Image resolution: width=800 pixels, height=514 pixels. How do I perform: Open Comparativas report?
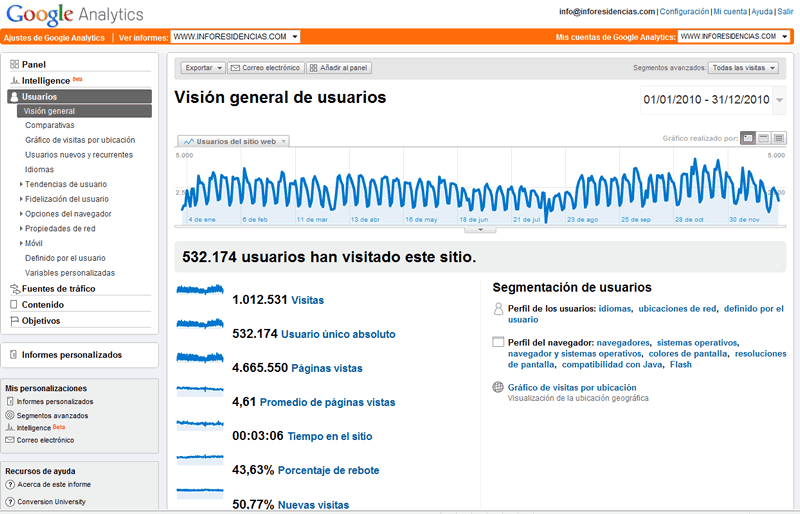[49, 125]
